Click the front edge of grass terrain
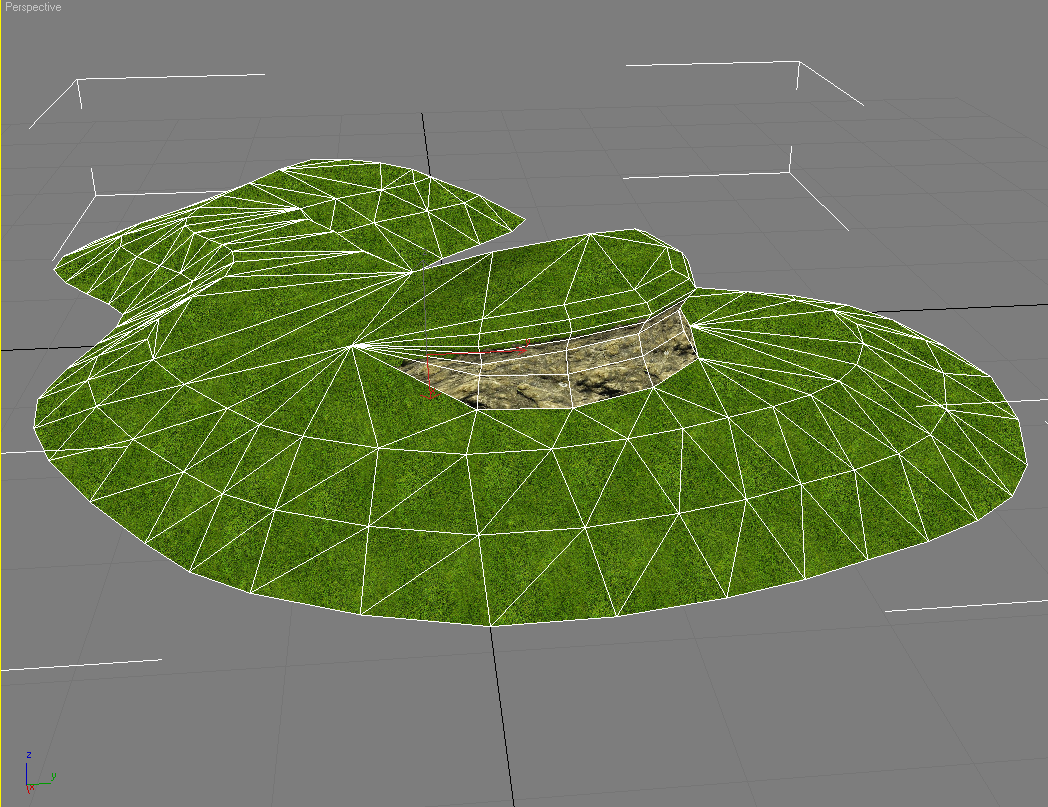Image resolution: width=1048 pixels, height=807 pixels. tap(492, 625)
